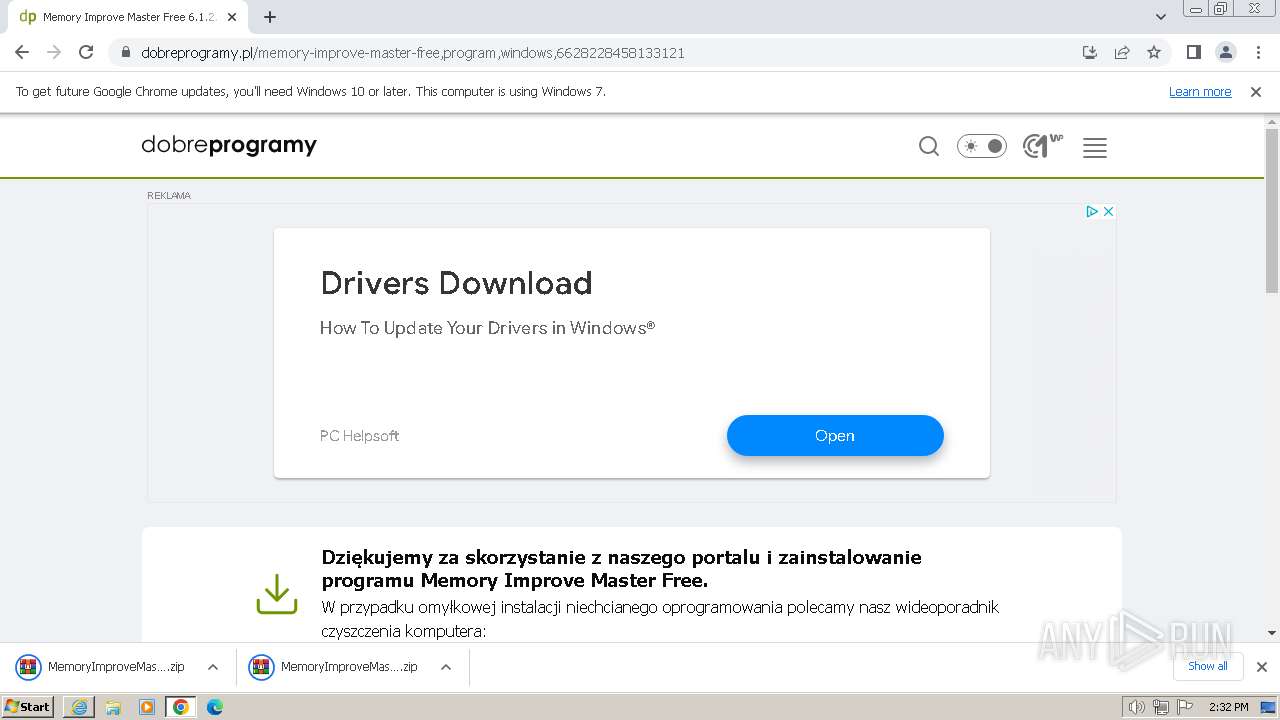Open the media player taskbar icon
The width and height of the screenshot is (1280, 720).
click(147, 707)
